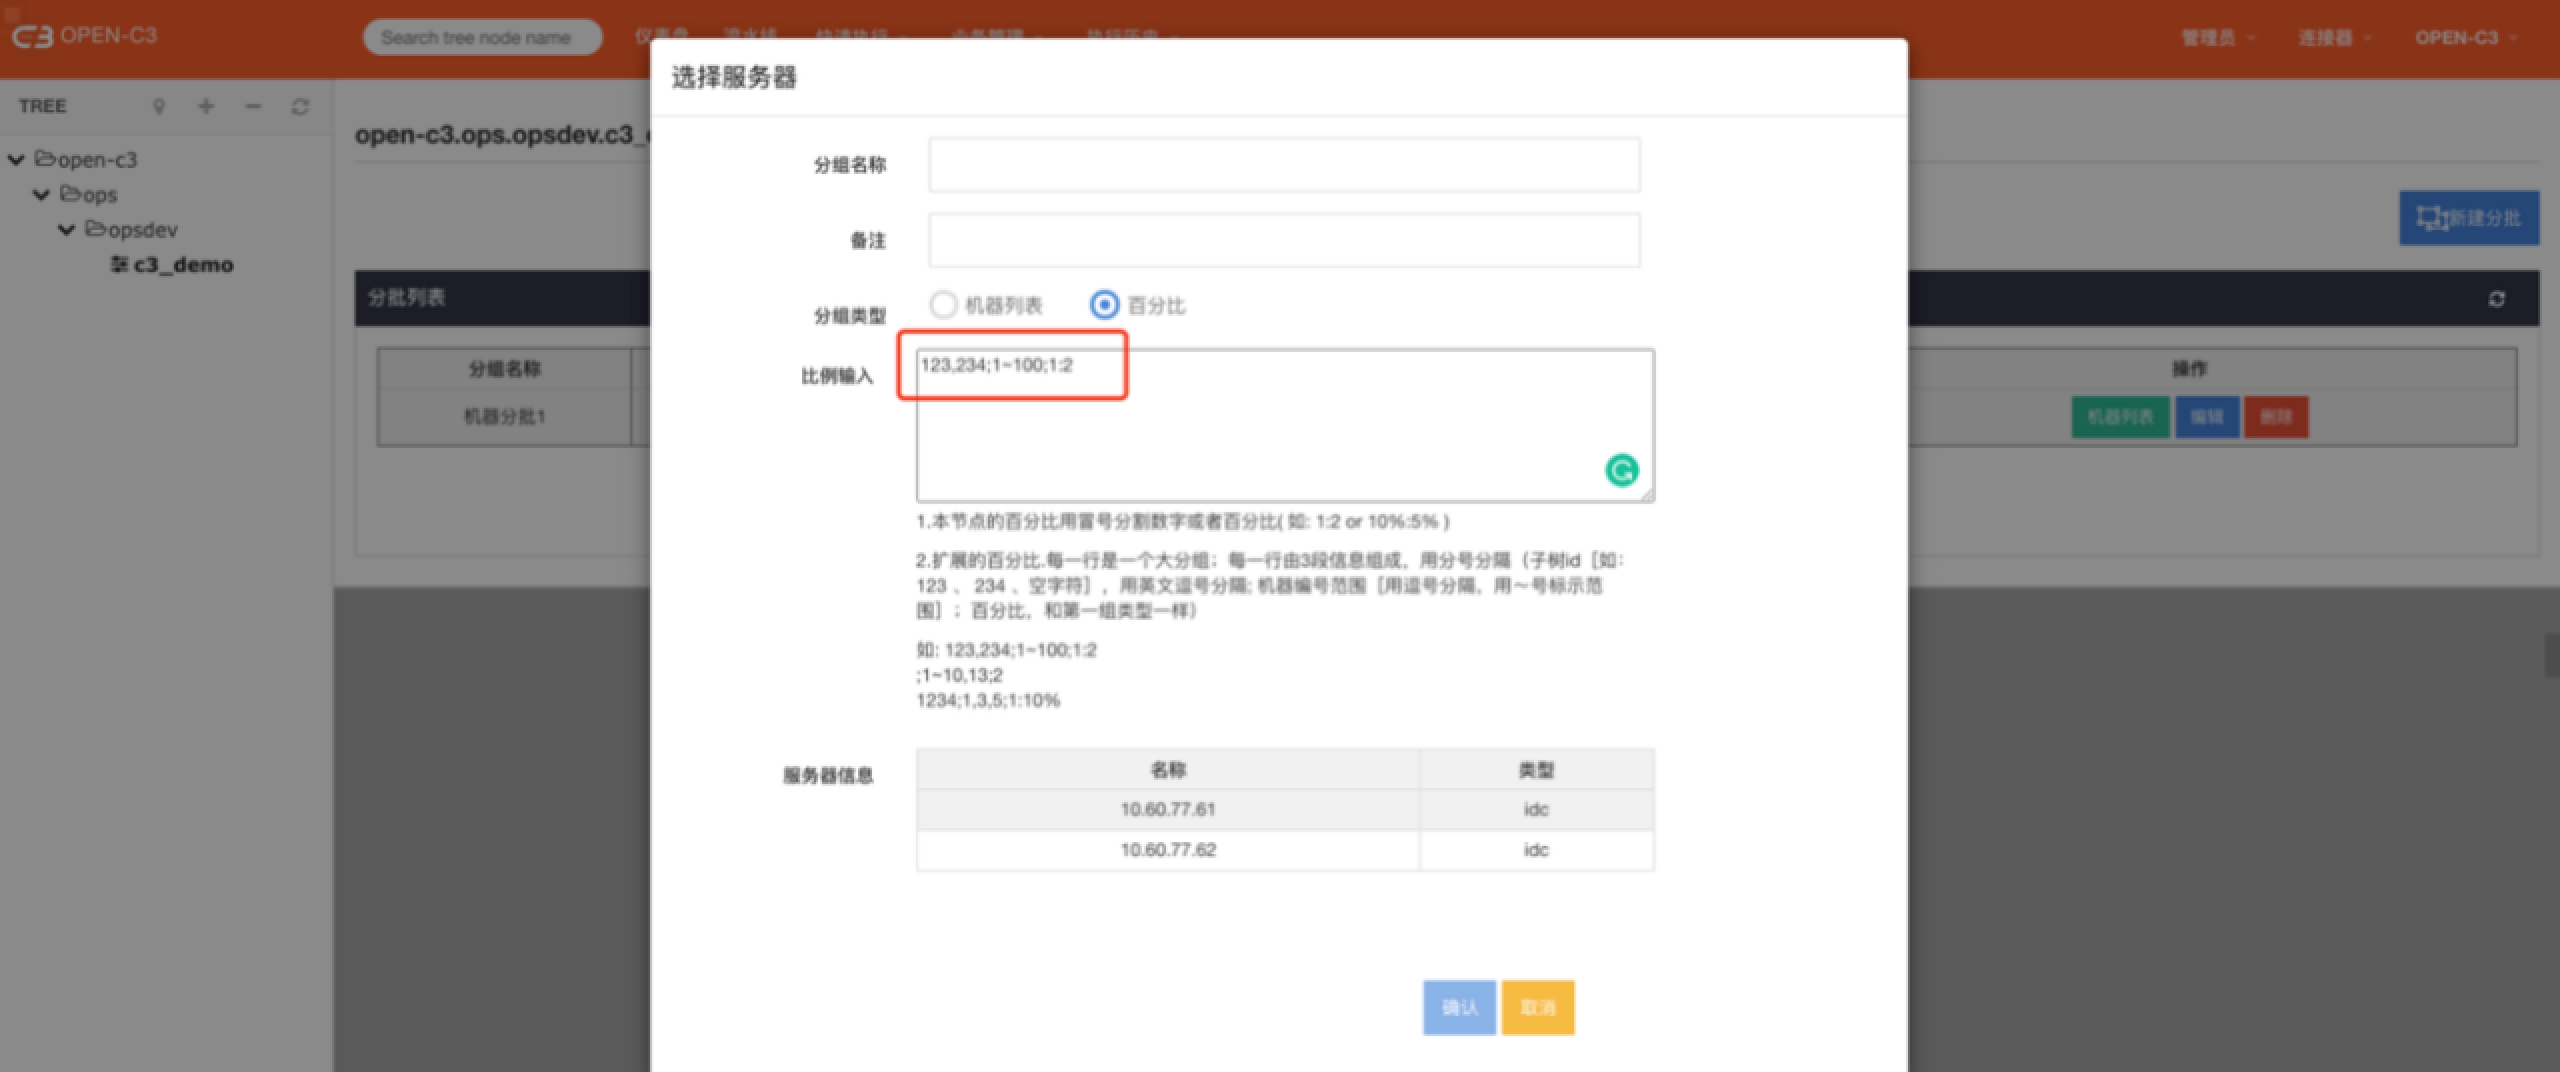Open the 连接器 menu in top bar
This screenshot has height=1072, width=2560.
[x=2333, y=38]
